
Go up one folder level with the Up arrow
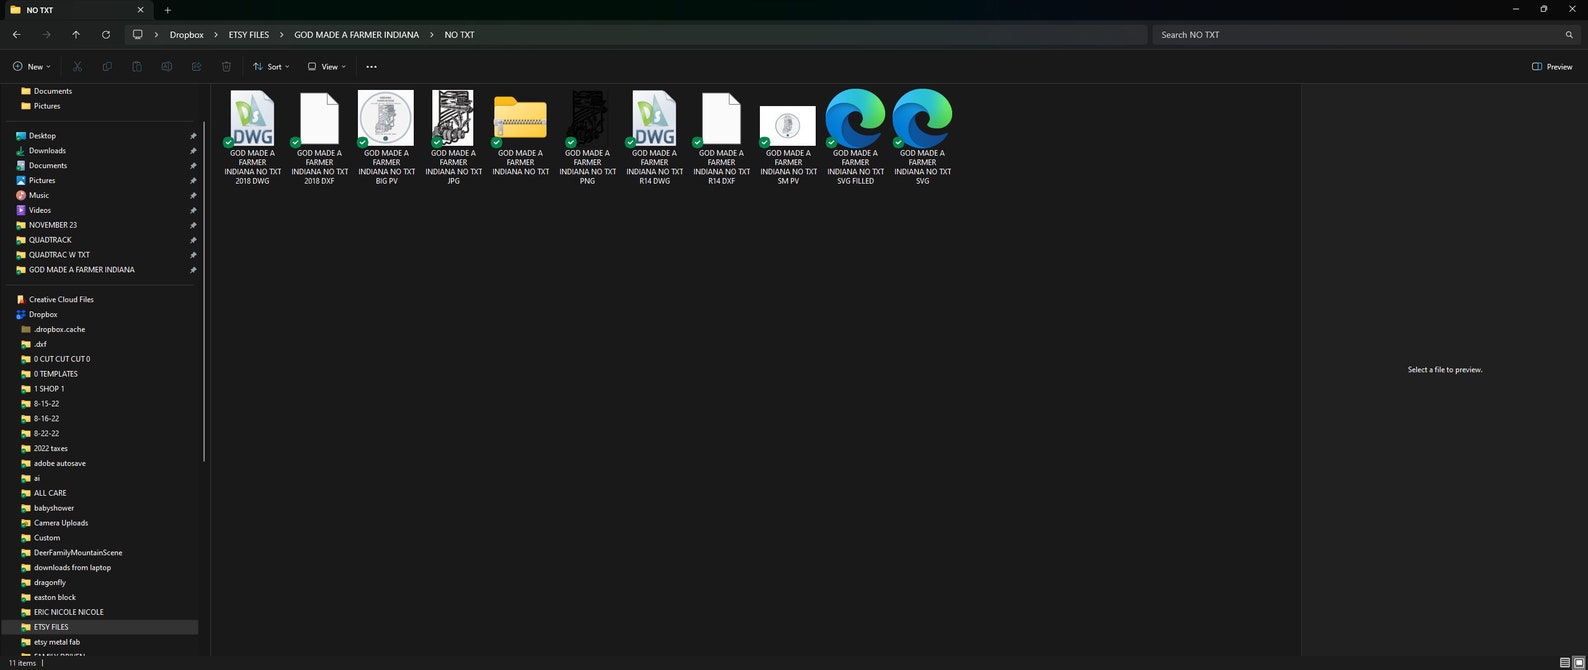click(x=76, y=34)
